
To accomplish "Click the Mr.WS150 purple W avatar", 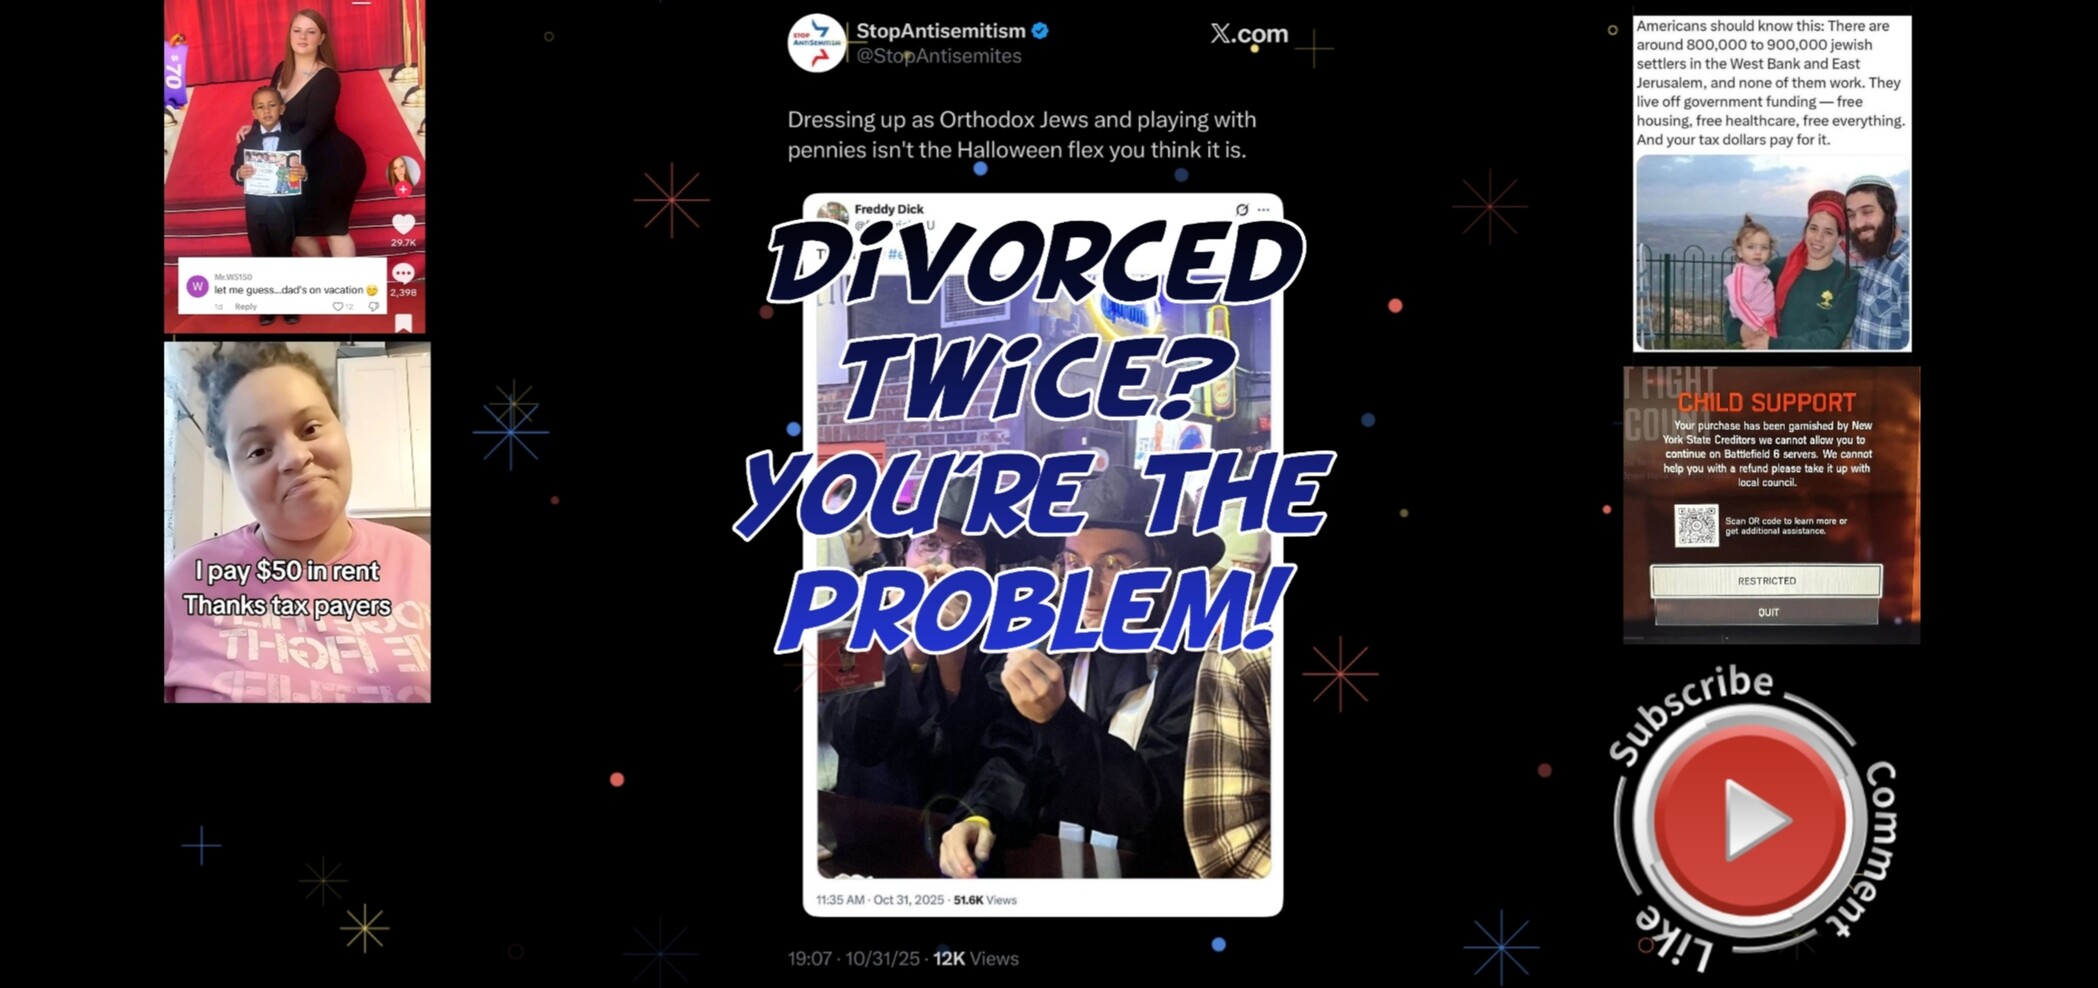I will (197, 286).
